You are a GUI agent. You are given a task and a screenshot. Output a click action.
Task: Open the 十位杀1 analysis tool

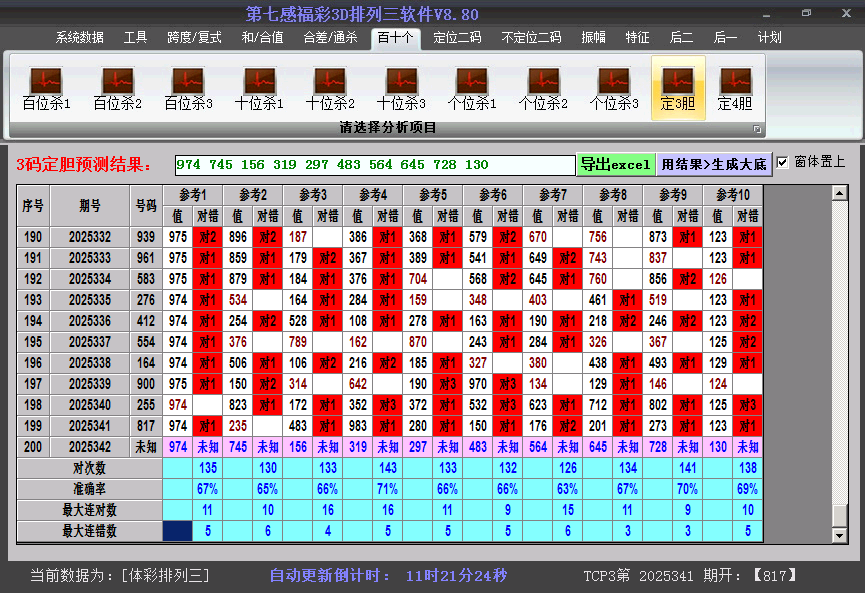(x=259, y=88)
